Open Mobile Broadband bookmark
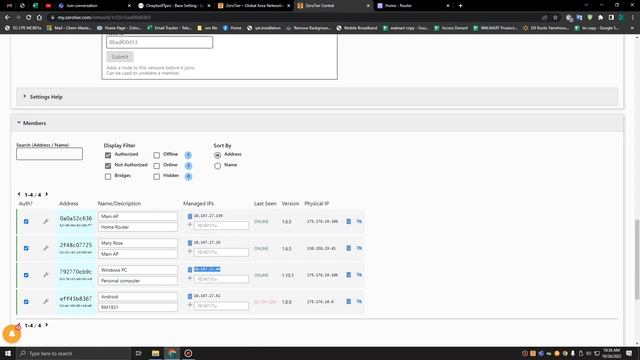 pos(357,28)
